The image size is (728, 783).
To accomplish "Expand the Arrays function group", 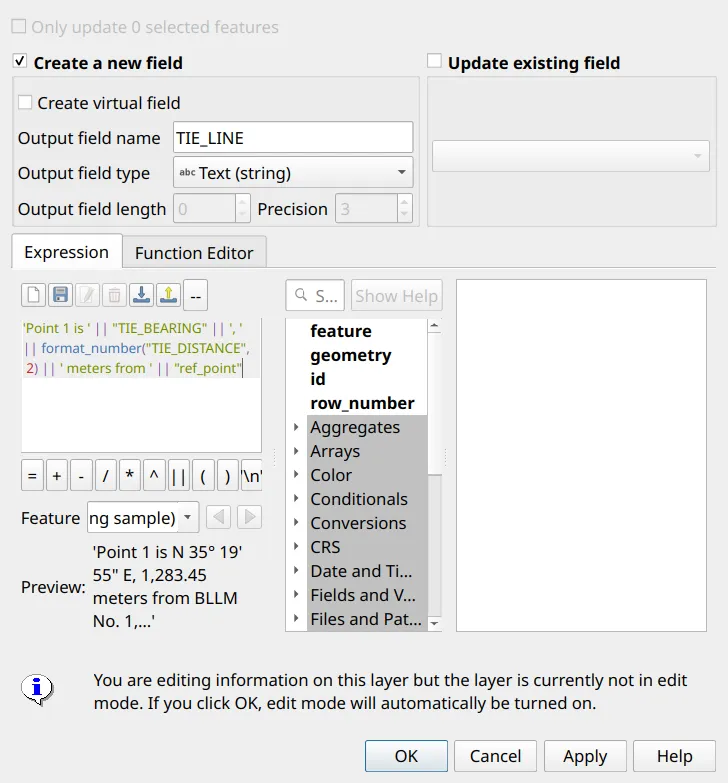I will pos(296,451).
